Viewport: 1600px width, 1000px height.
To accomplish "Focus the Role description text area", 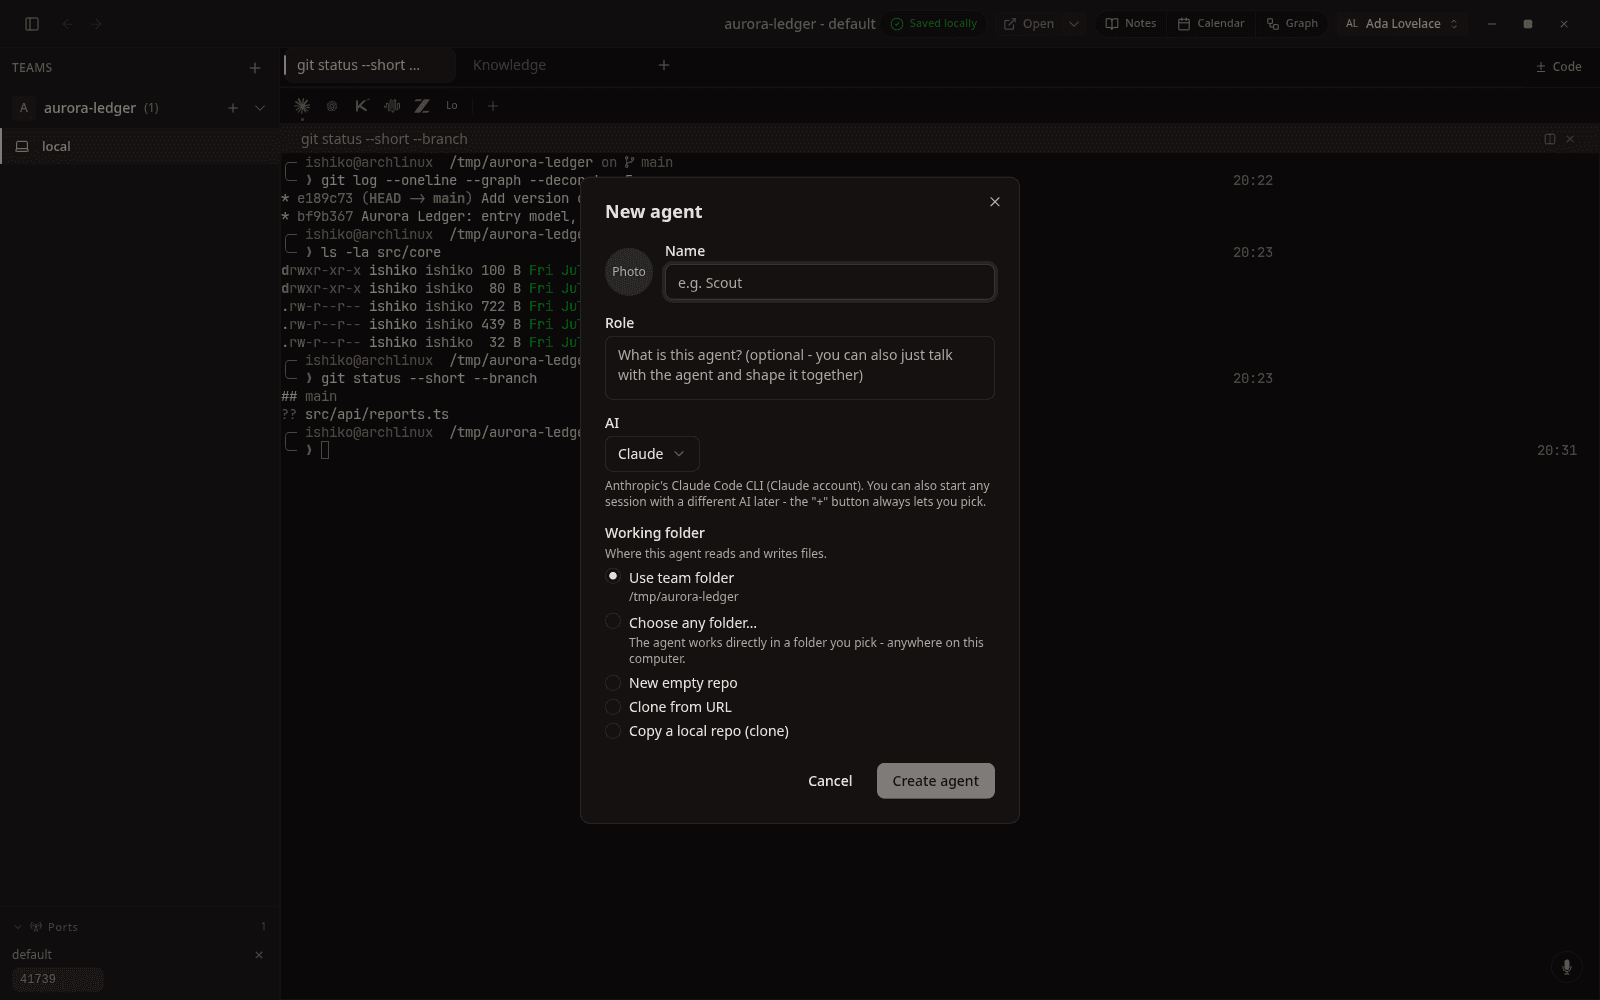I will [x=800, y=367].
